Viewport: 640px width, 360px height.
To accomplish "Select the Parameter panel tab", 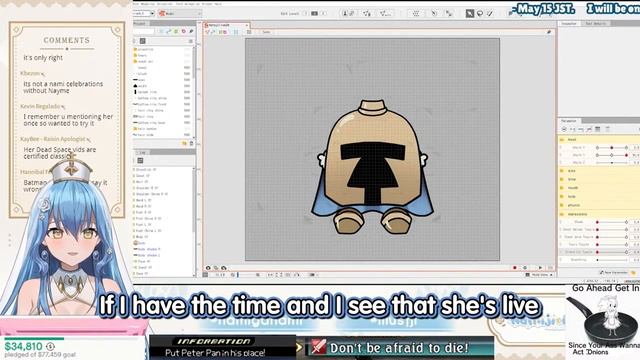I will [x=569, y=121].
